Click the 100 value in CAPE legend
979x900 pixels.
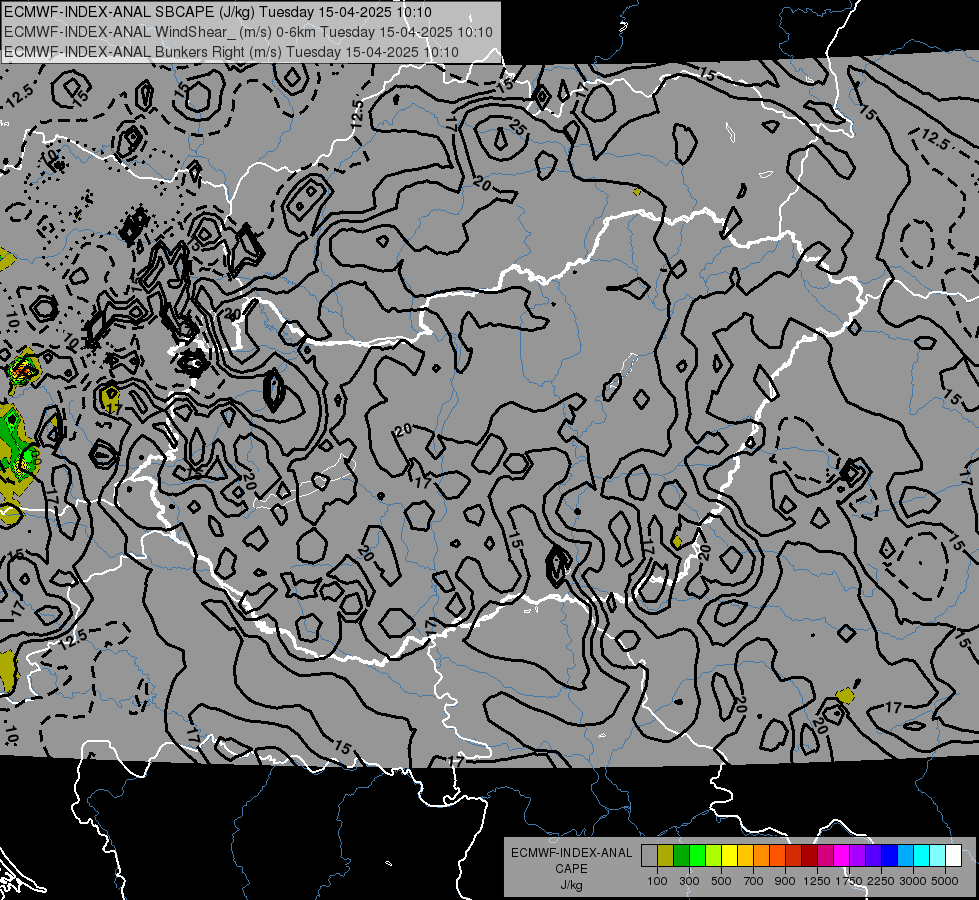tap(657, 881)
